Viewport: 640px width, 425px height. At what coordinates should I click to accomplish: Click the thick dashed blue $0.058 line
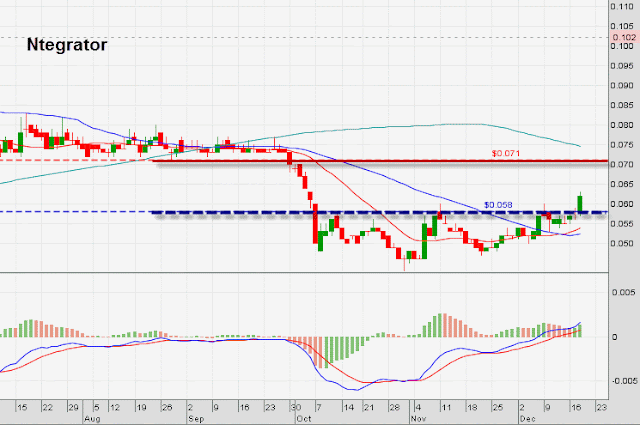(x=380, y=212)
